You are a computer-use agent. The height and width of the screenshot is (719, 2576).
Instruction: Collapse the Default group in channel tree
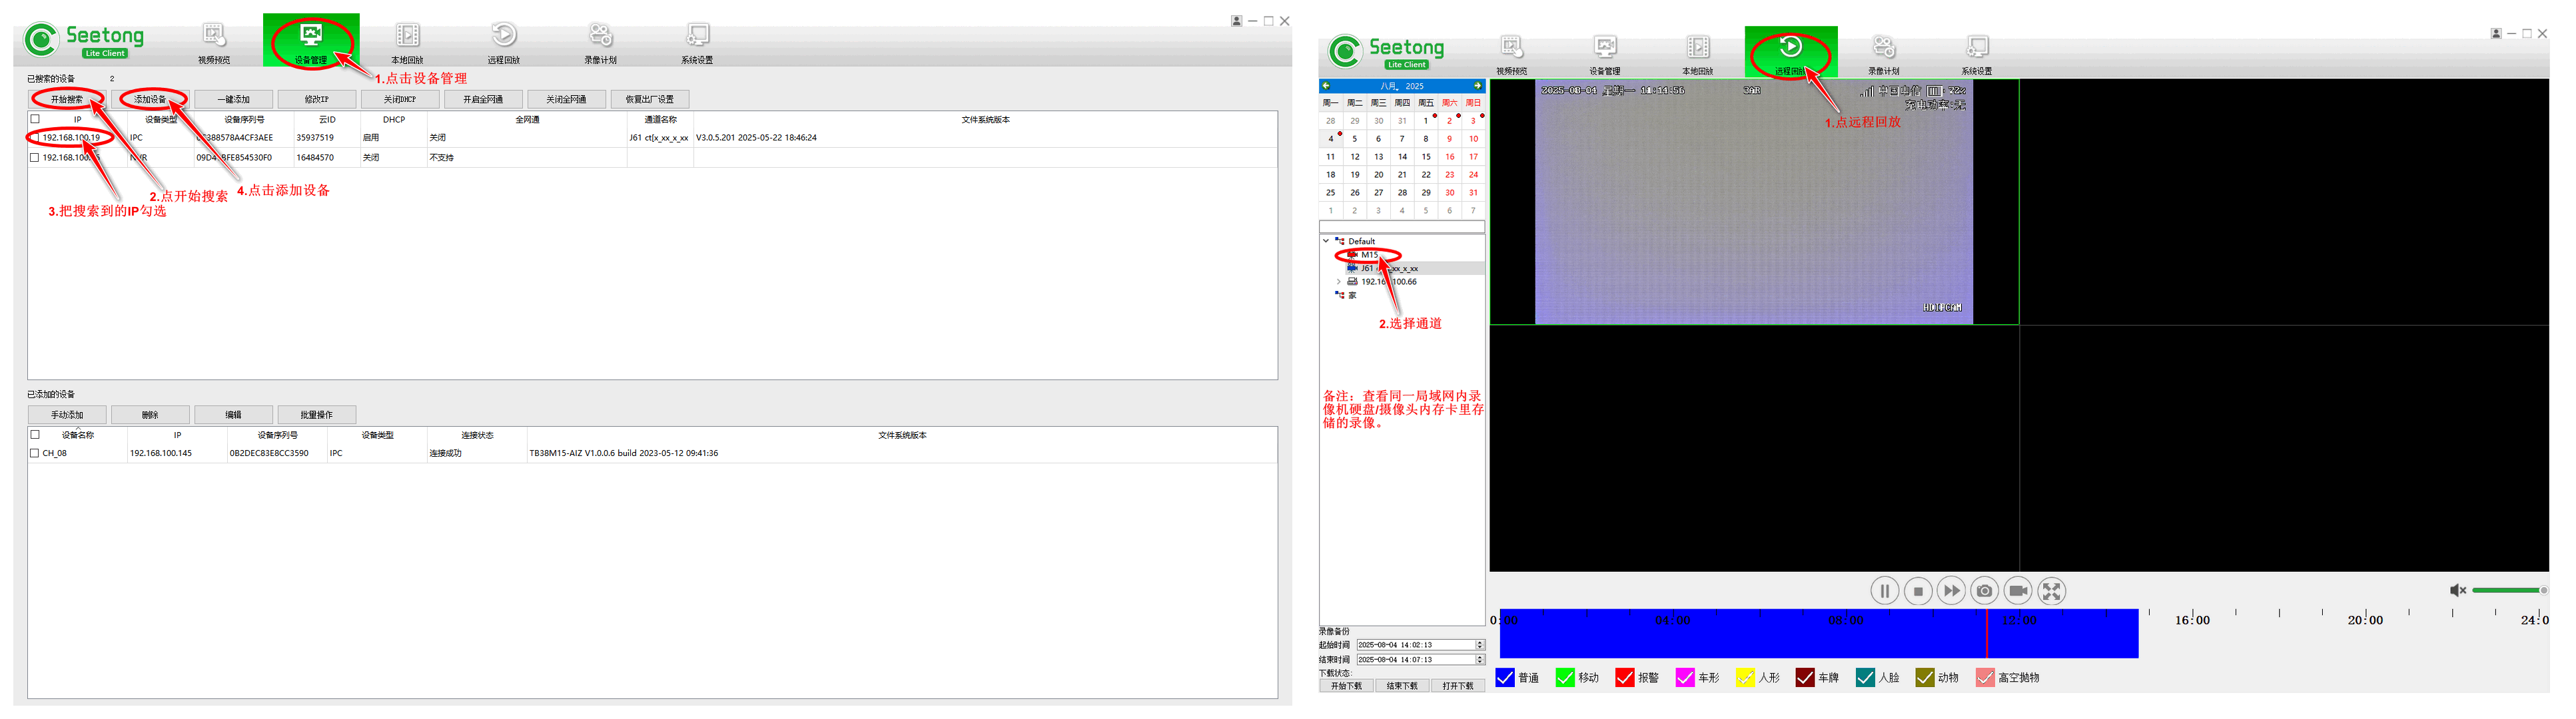1326,241
